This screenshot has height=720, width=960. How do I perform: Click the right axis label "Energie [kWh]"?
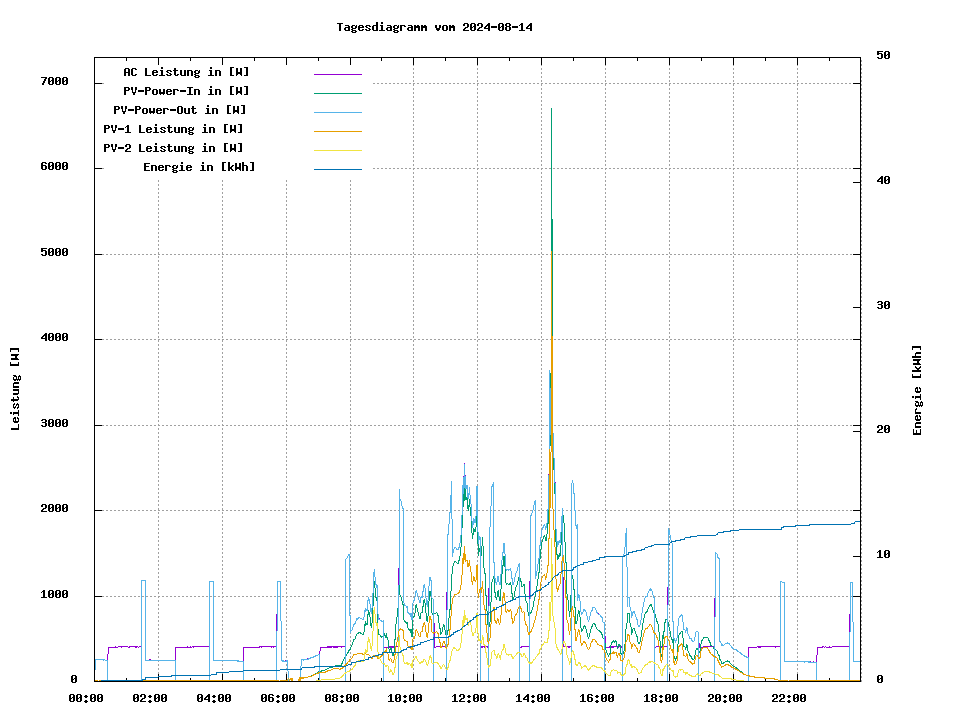tap(917, 390)
